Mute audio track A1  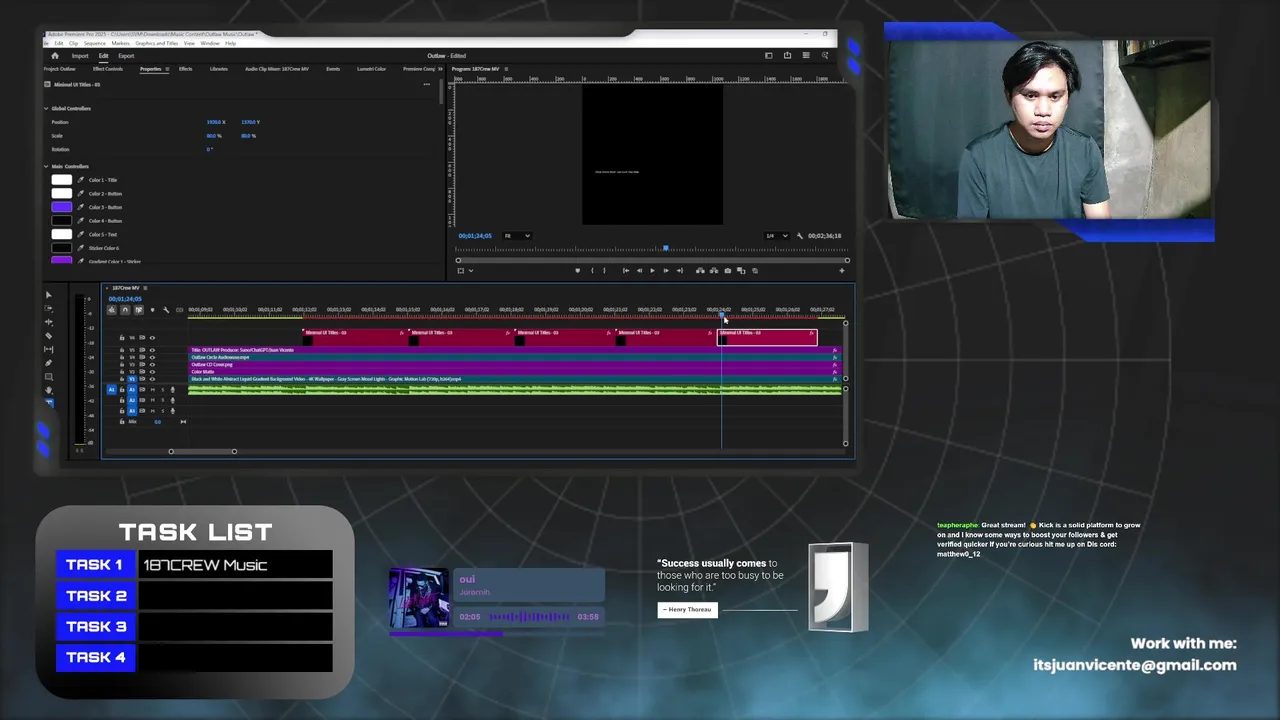pyautogui.click(x=153, y=389)
